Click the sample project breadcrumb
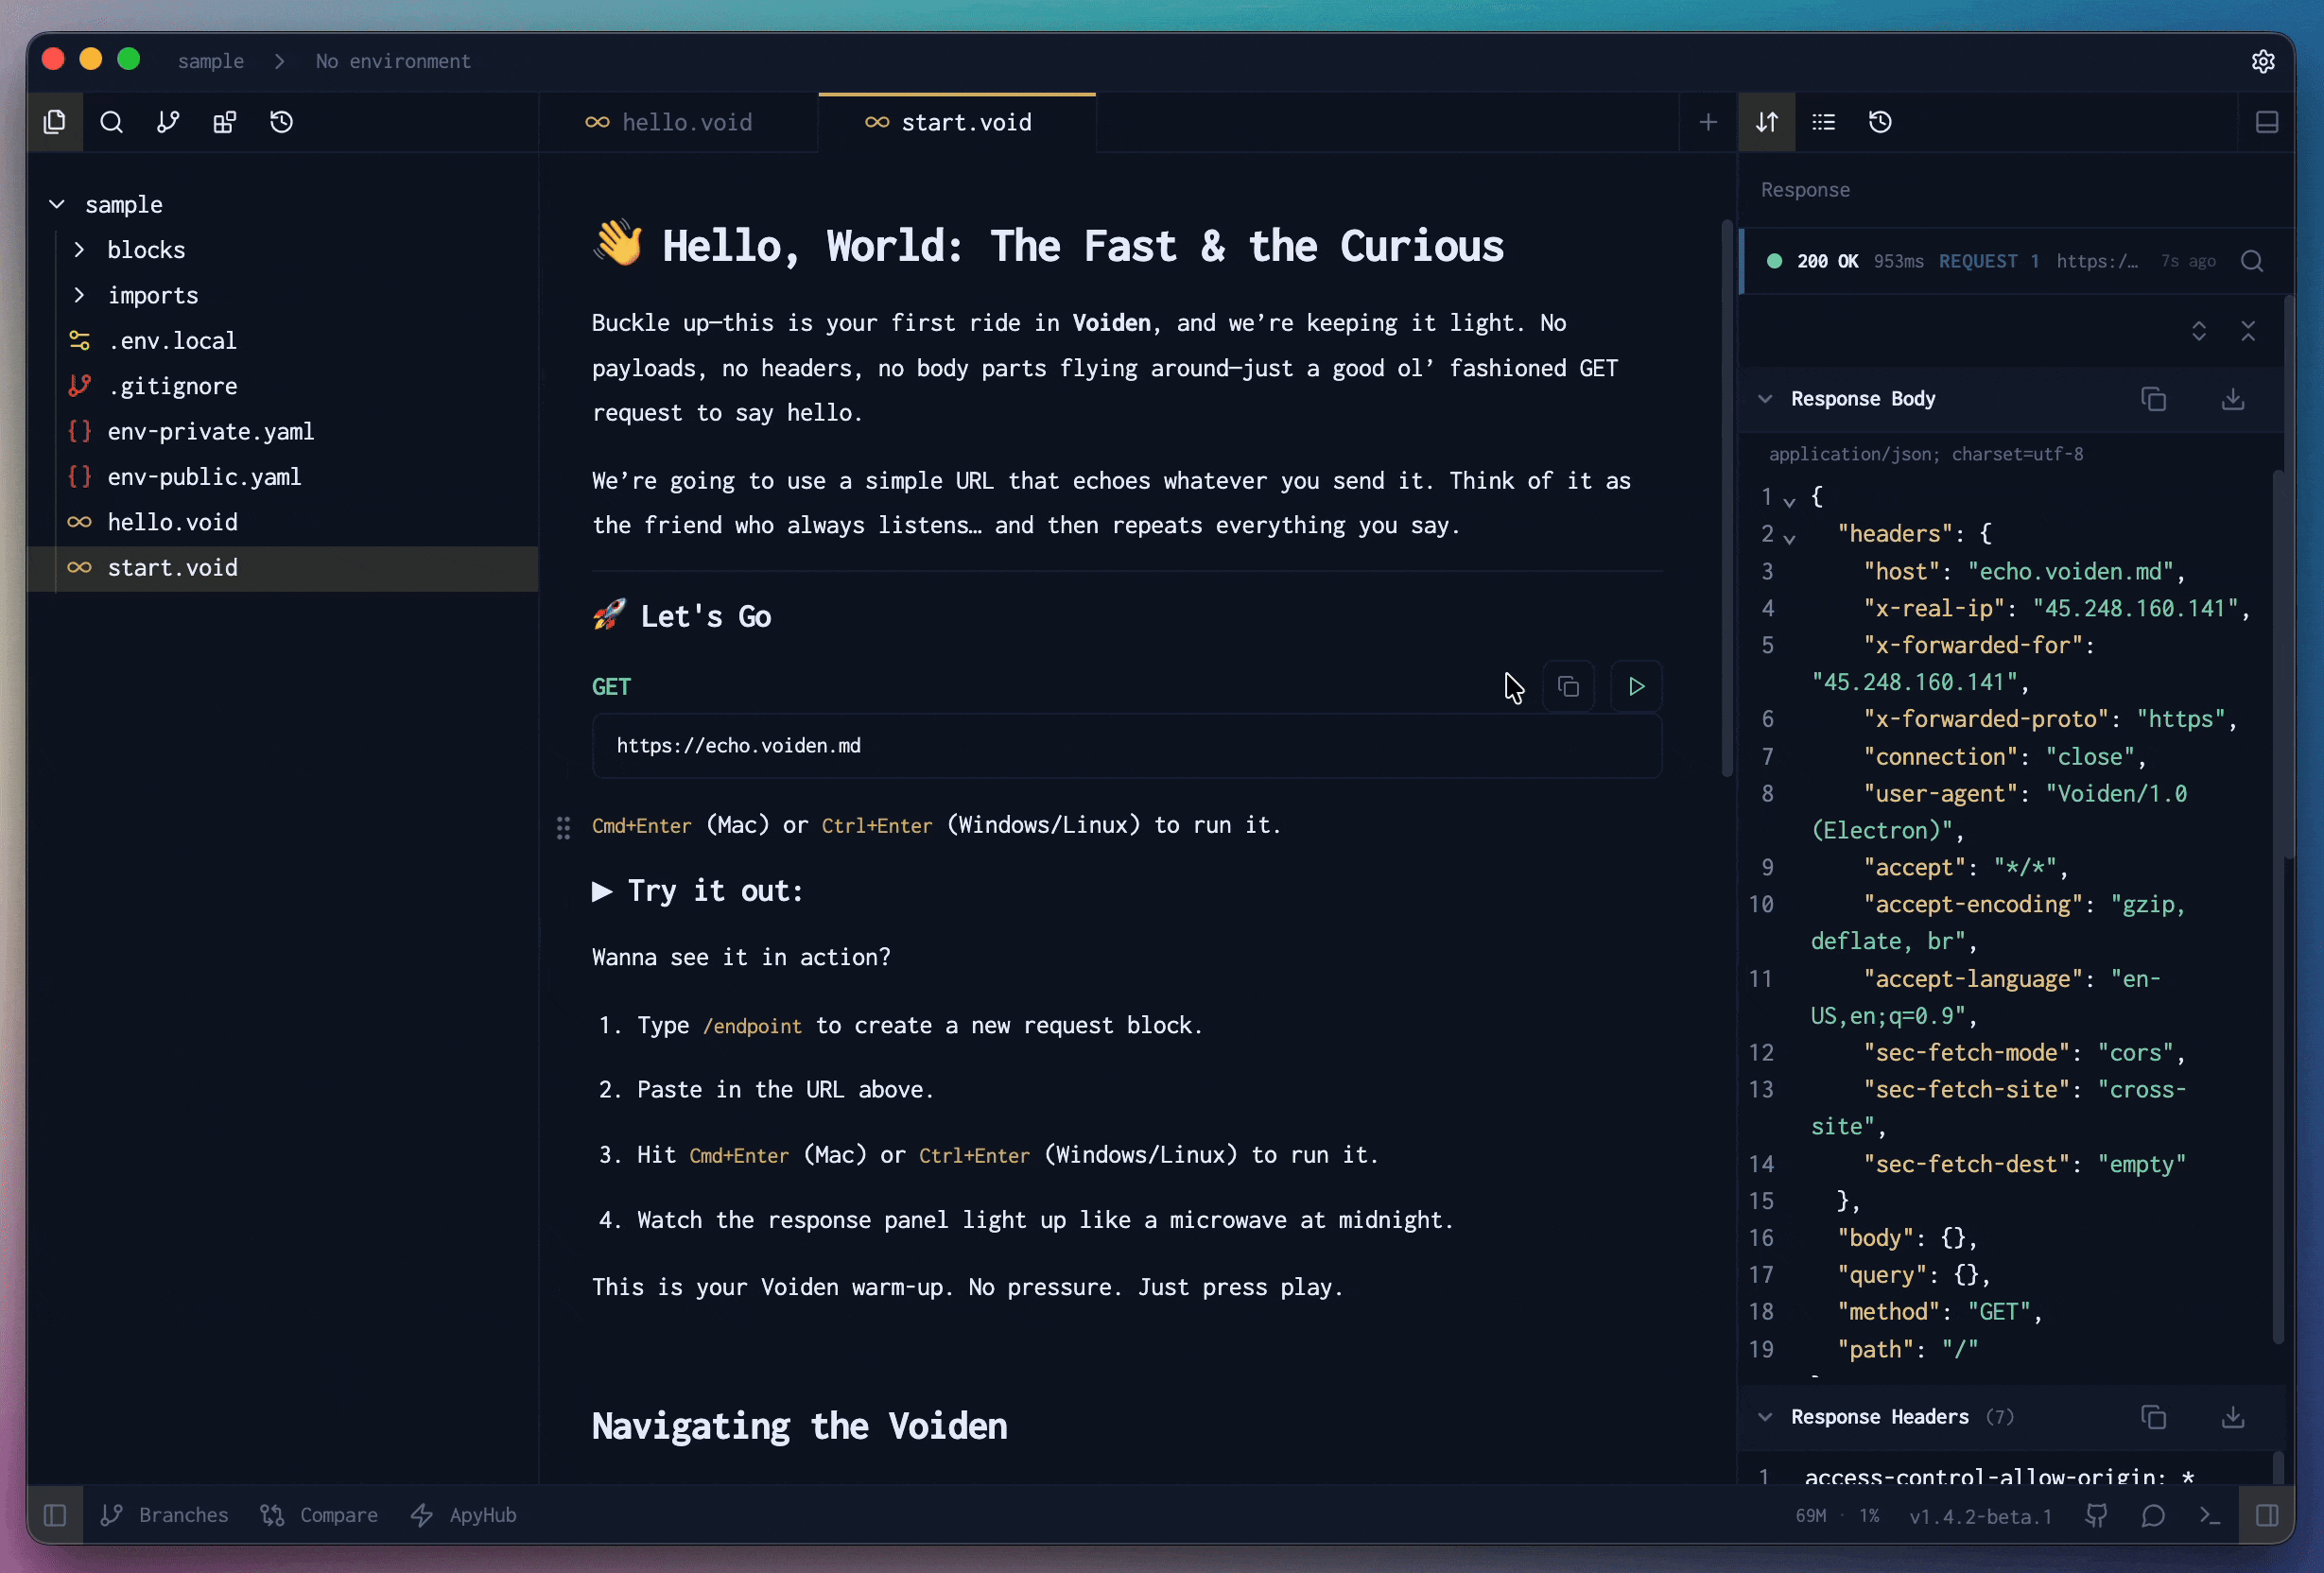The height and width of the screenshot is (1573, 2324). pyautogui.click(x=211, y=61)
